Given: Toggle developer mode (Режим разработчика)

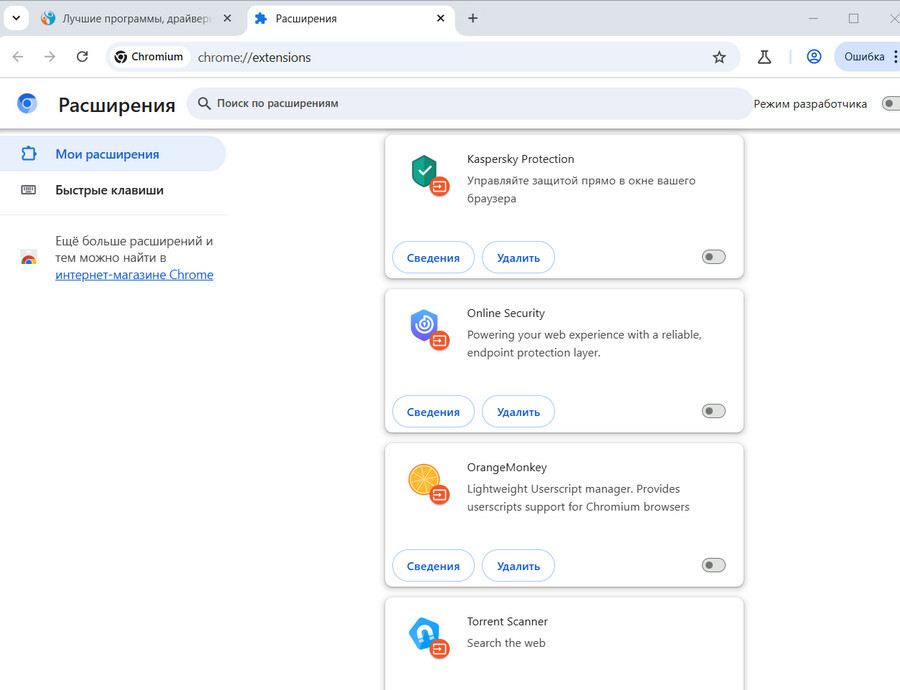Looking at the screenshot, I should [891, 104].
